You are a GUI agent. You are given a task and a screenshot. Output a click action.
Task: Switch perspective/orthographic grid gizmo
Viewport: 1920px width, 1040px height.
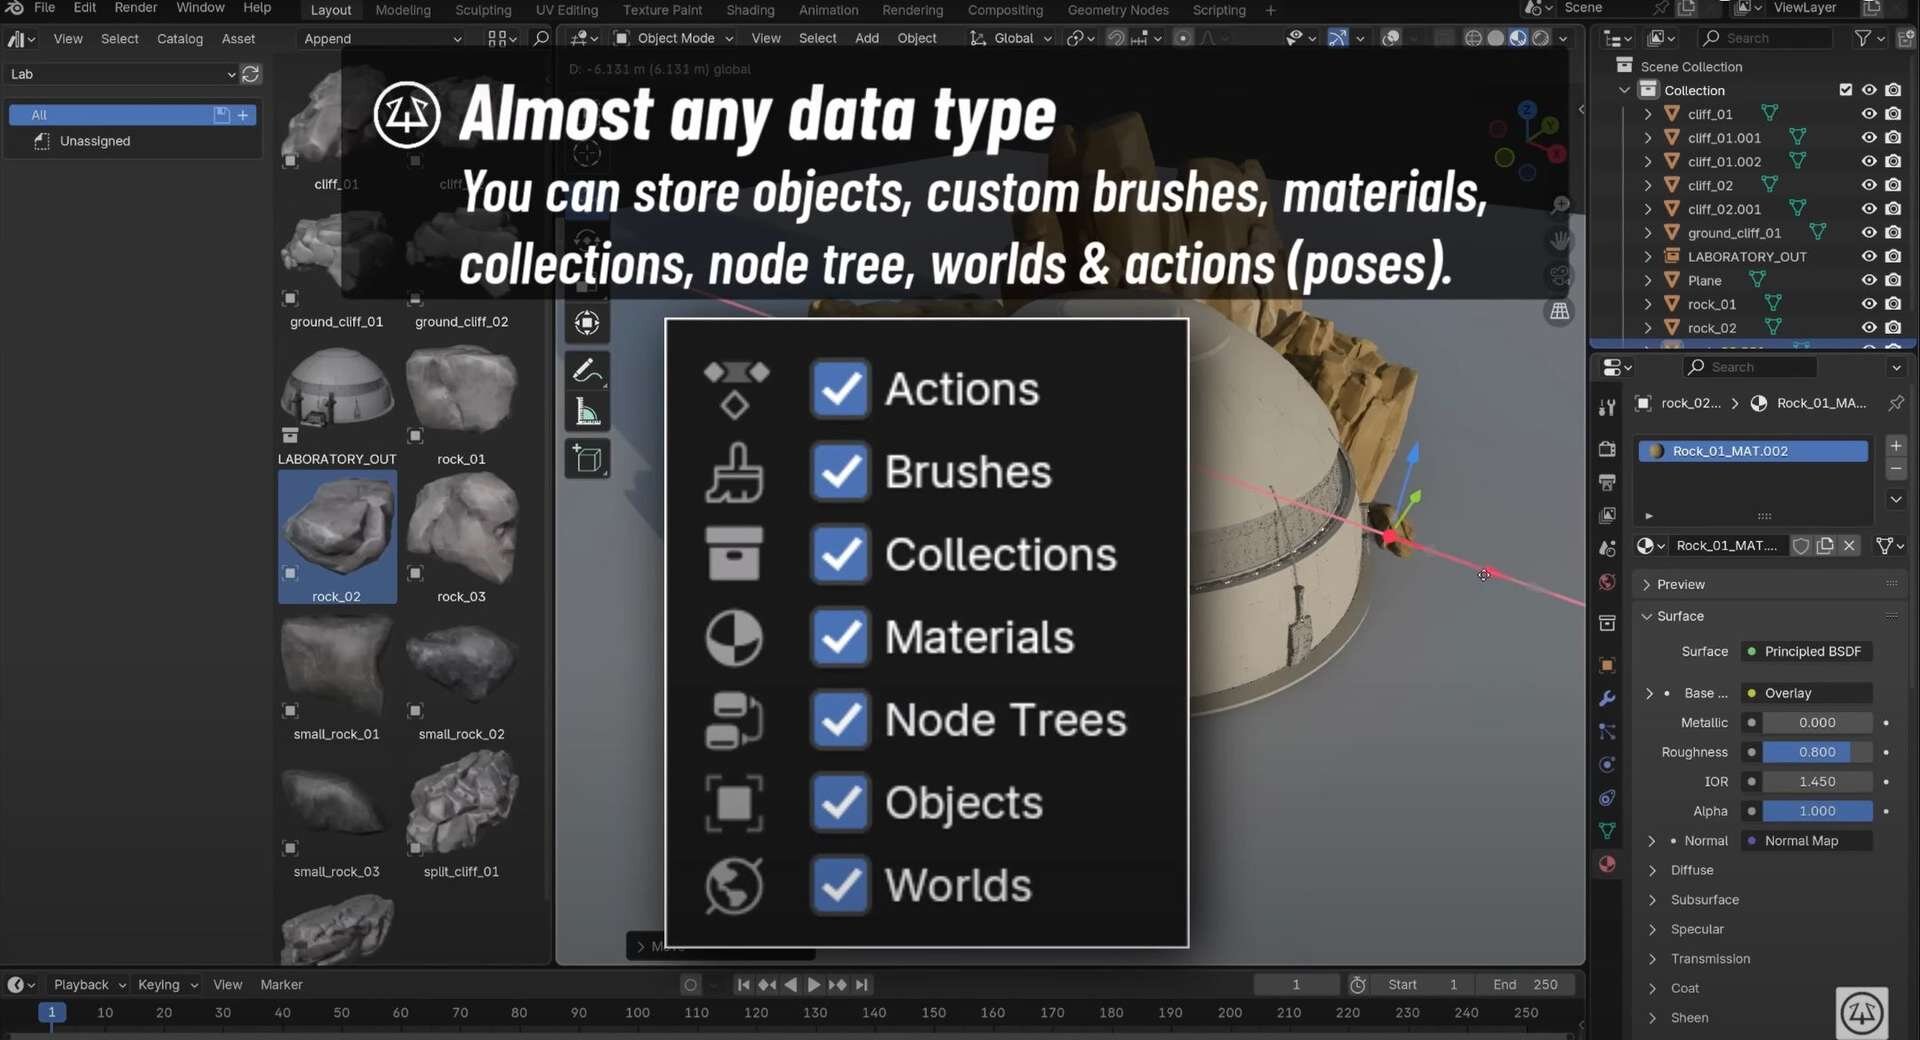coord(1560,312)
